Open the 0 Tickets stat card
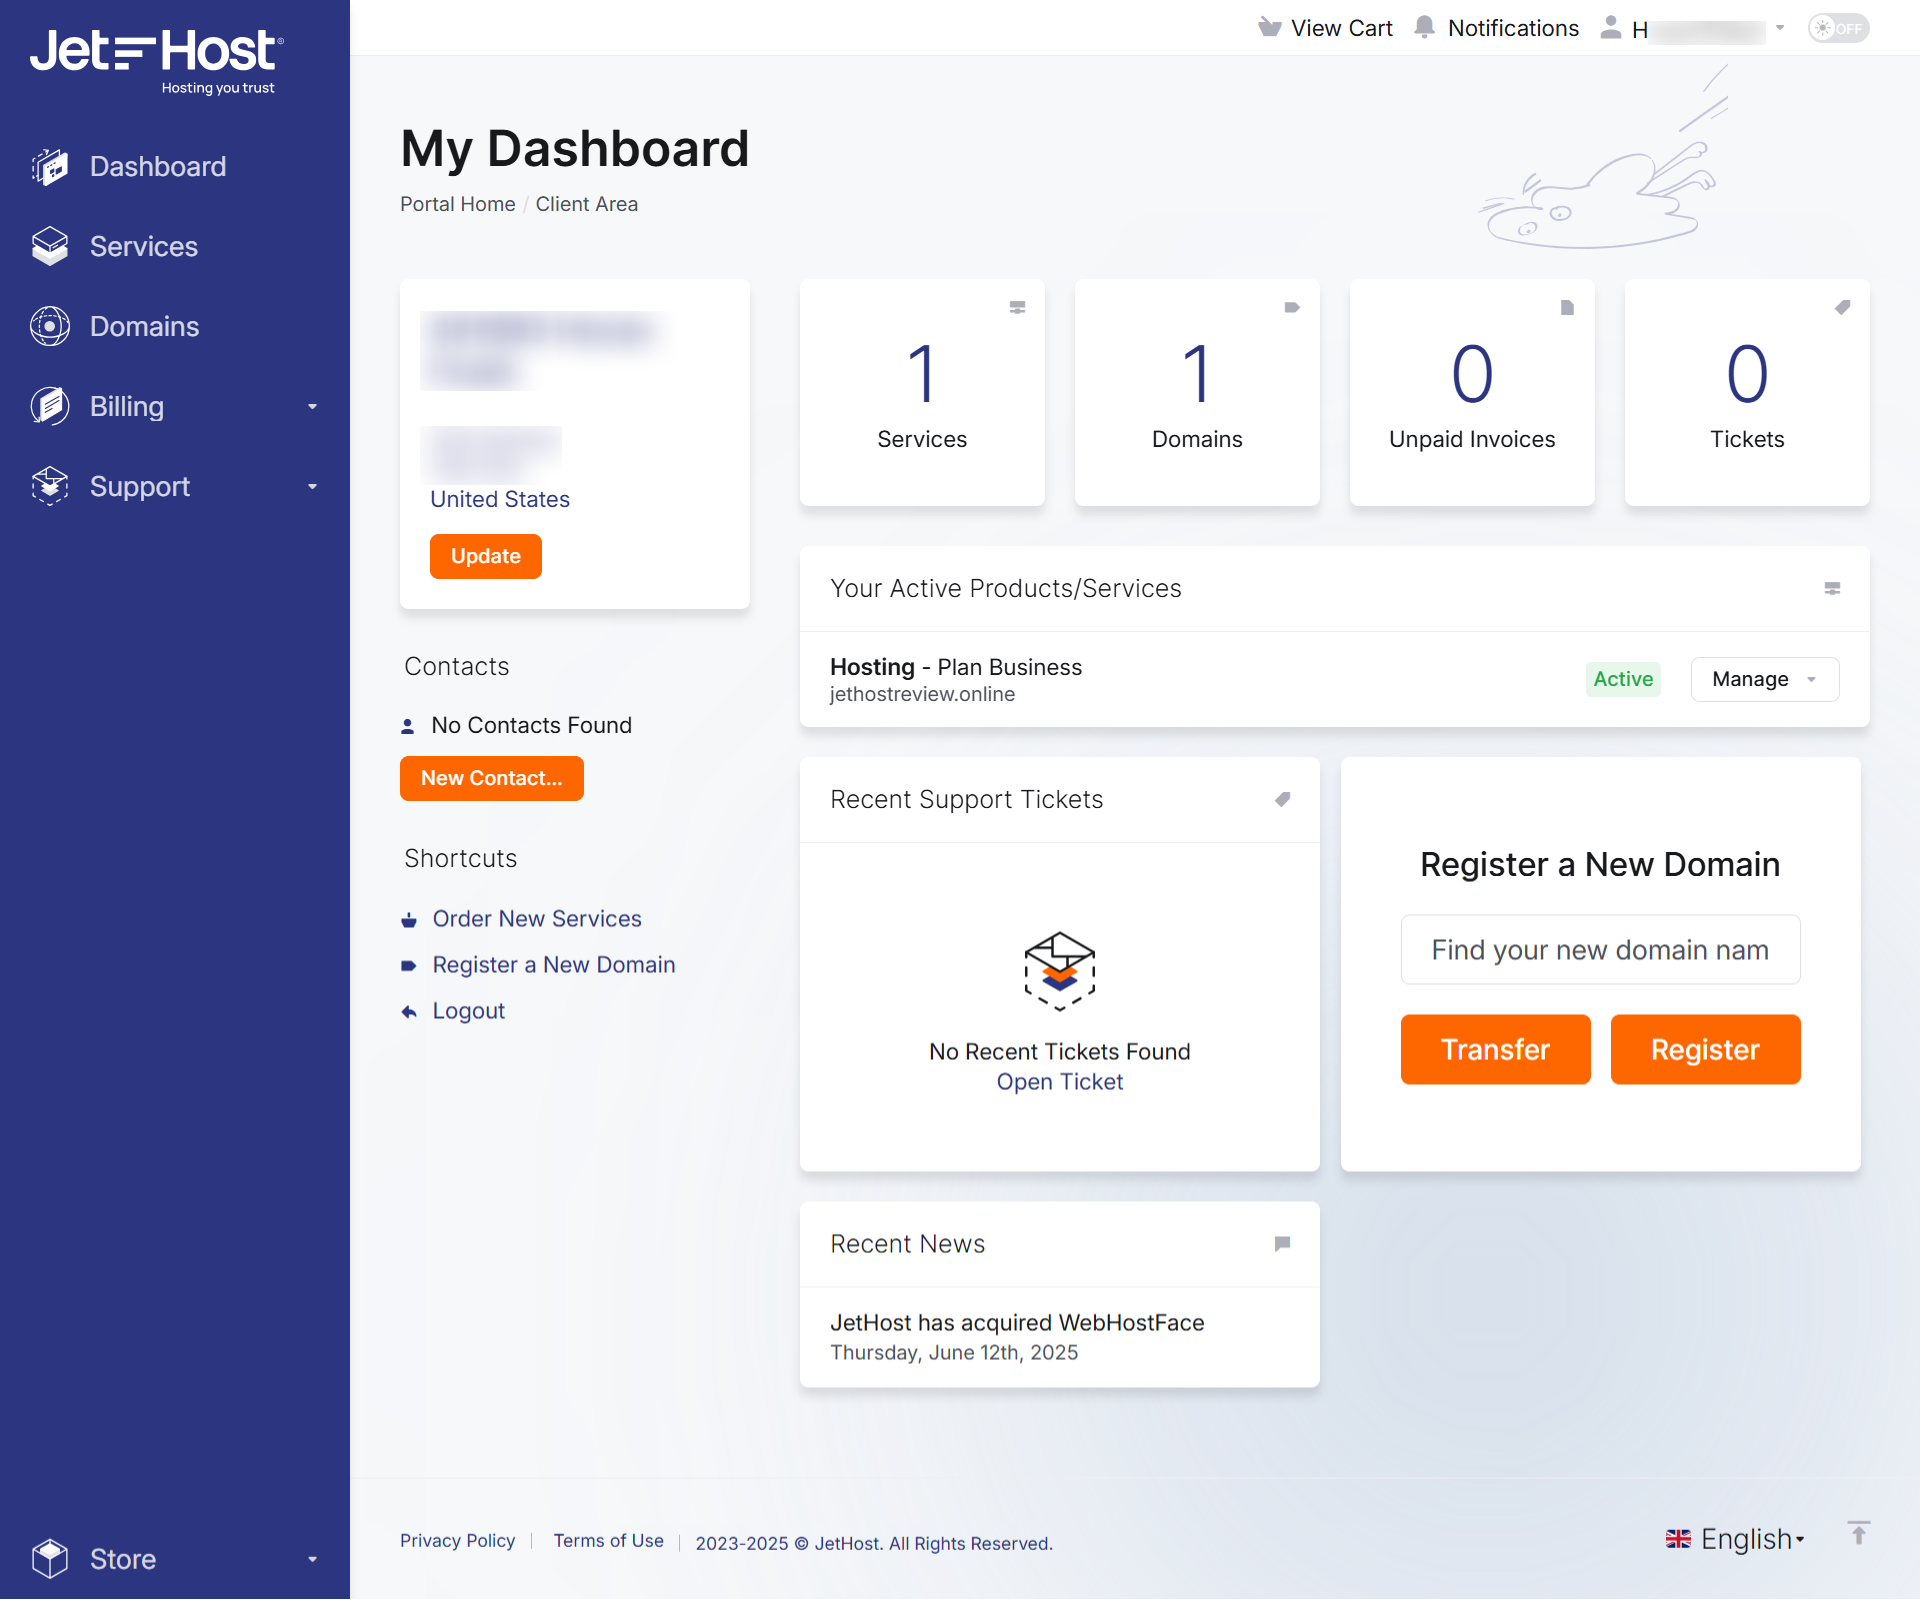The image size is (1920, 1601). (x=1747, y=393)
